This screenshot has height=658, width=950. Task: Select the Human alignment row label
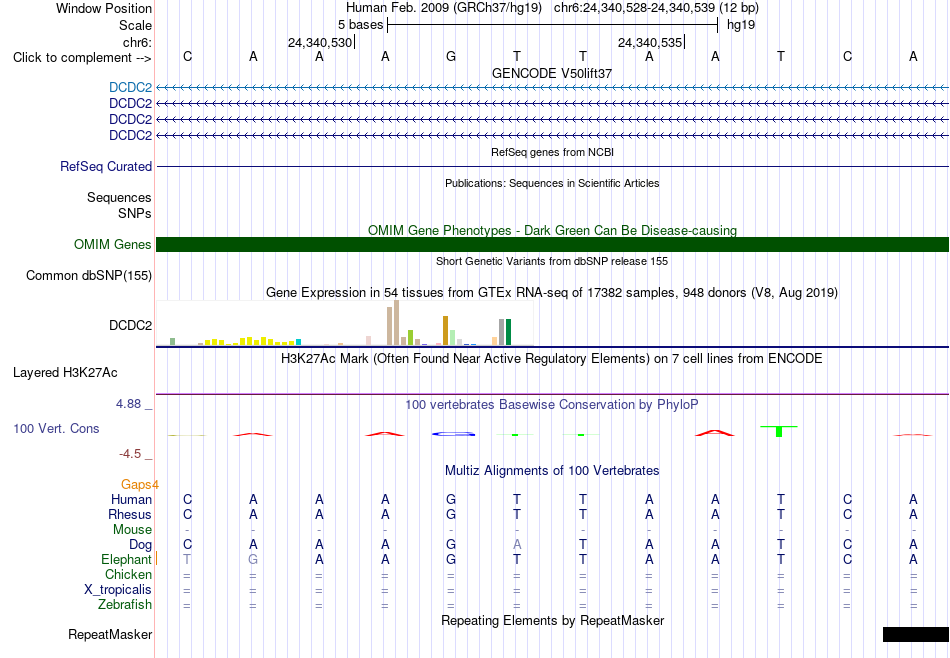coord(131,499)
